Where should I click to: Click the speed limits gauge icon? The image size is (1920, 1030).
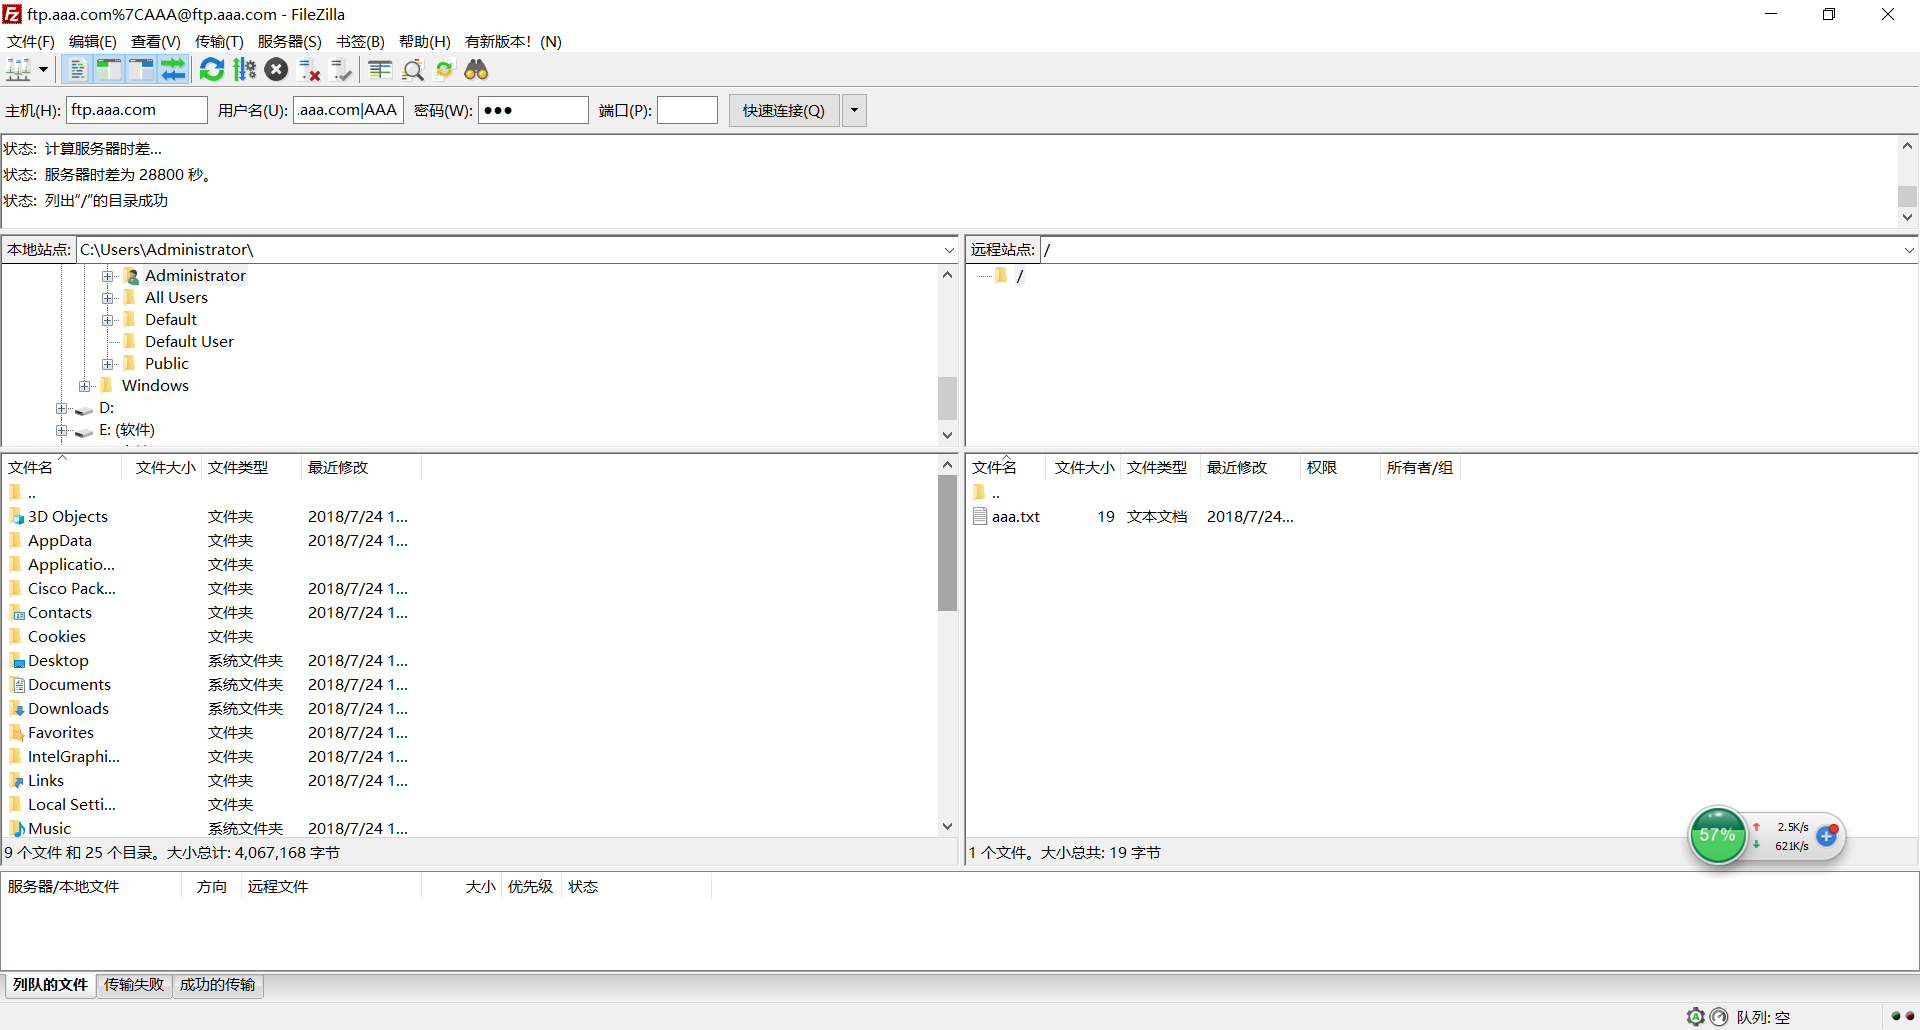coord(1719,1017)
